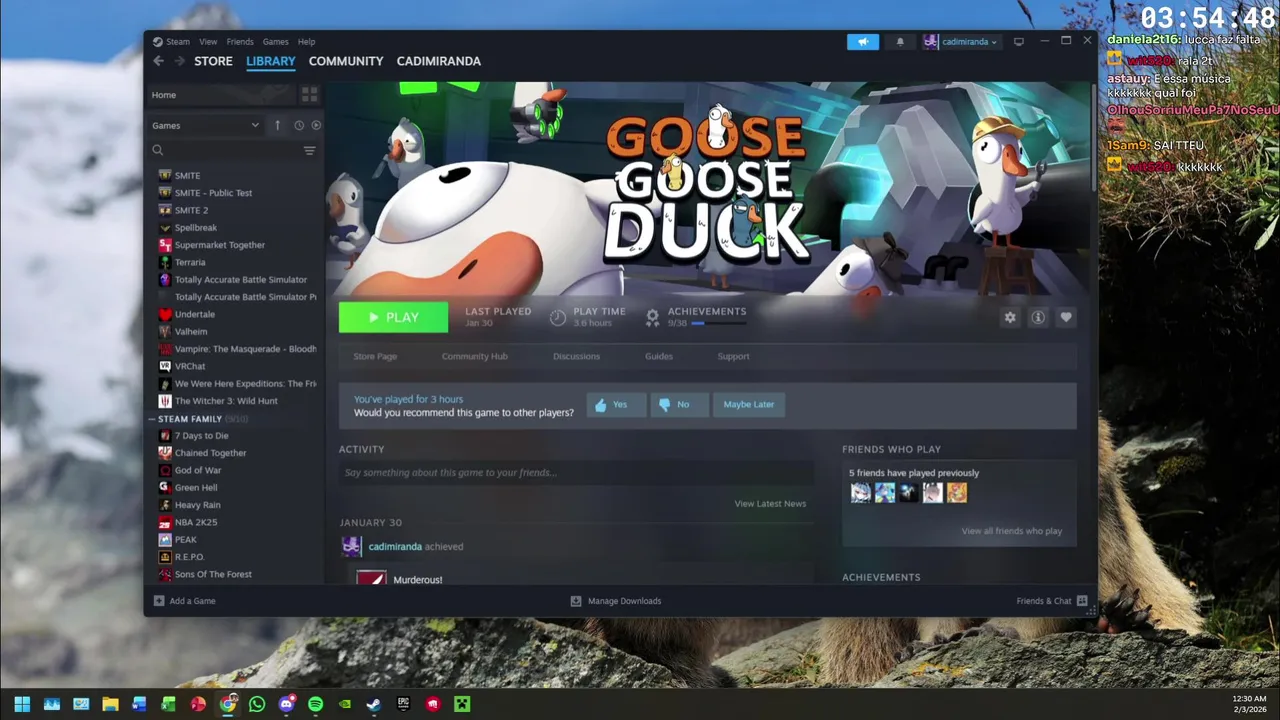Open the Games filter dropdown

pos(205,125)
